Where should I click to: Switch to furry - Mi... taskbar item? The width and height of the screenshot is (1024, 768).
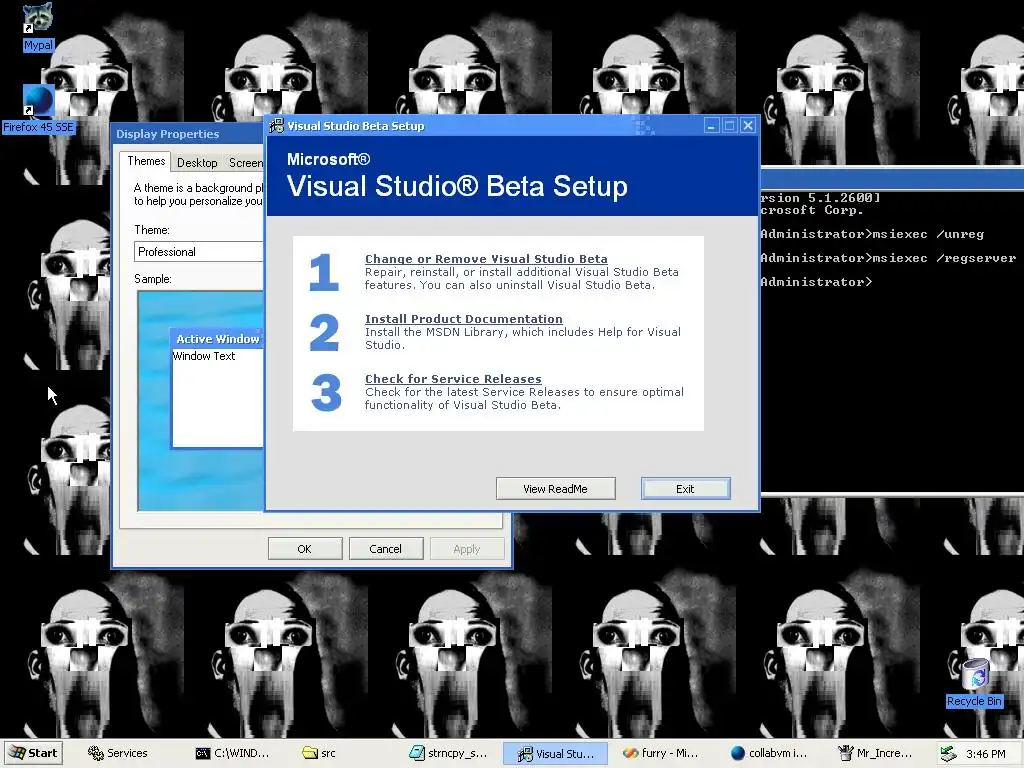[660, 753]
